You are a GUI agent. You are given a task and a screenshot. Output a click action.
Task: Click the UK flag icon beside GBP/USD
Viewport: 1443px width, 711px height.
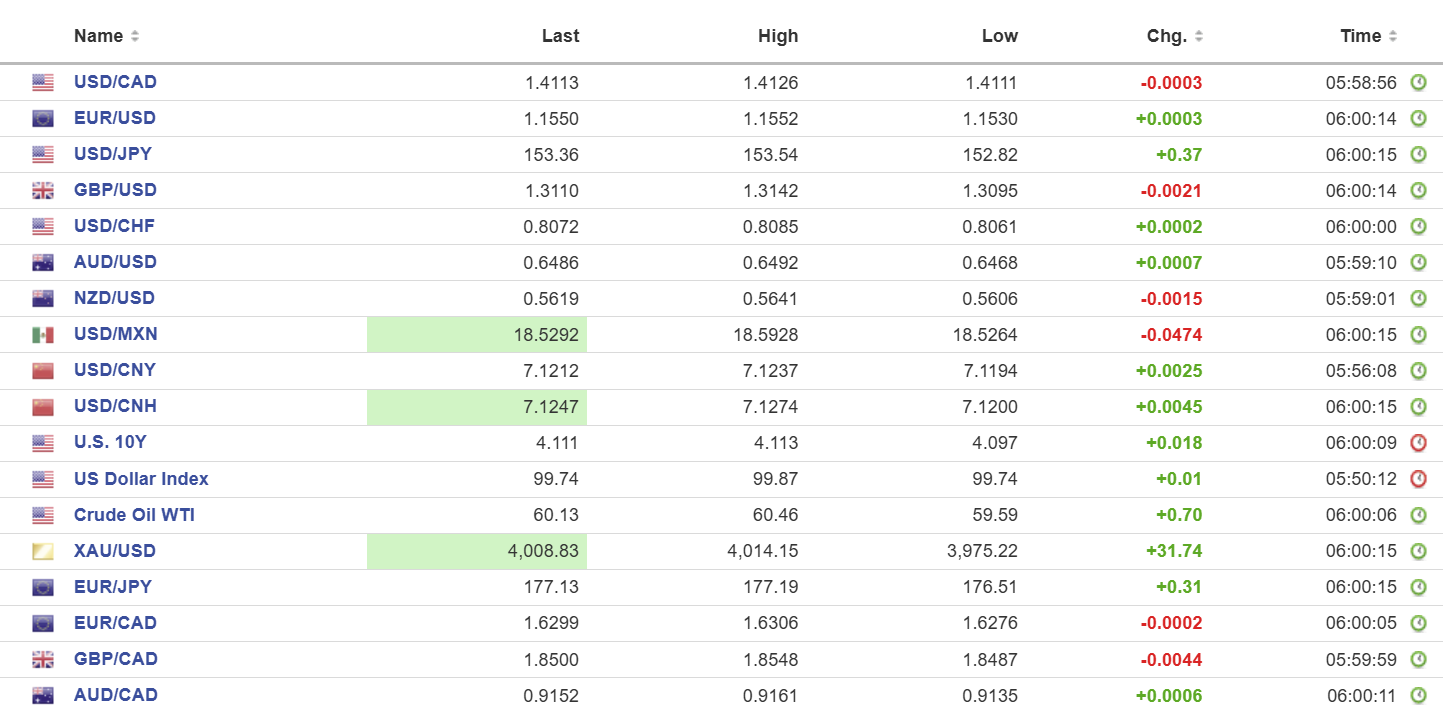(x=43, y=191)
